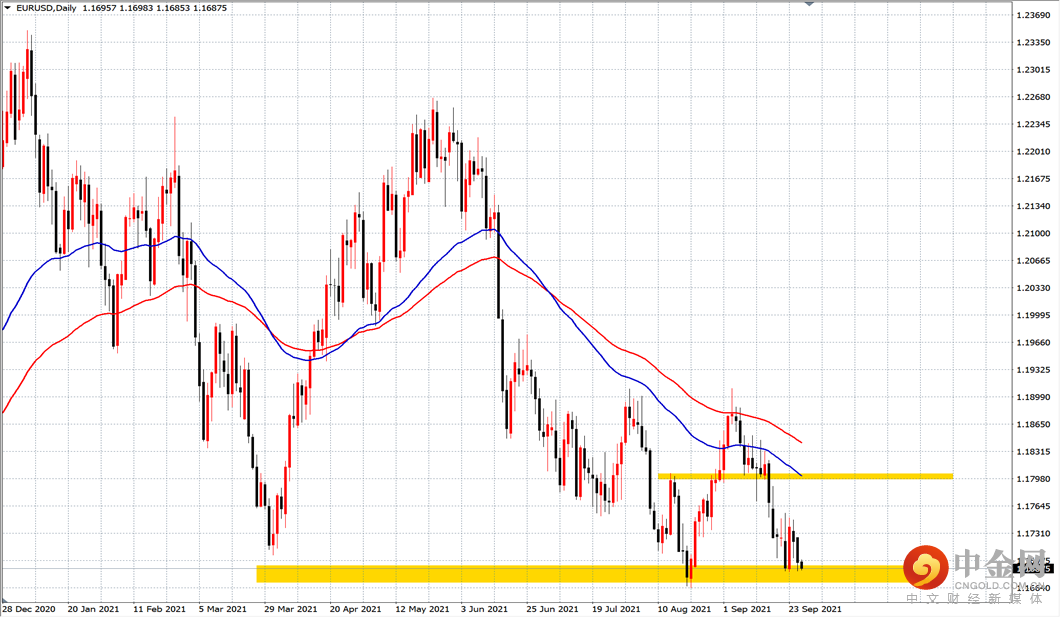
Task: Click the 1.20330 price axis label
Action: pos(1033,288)
